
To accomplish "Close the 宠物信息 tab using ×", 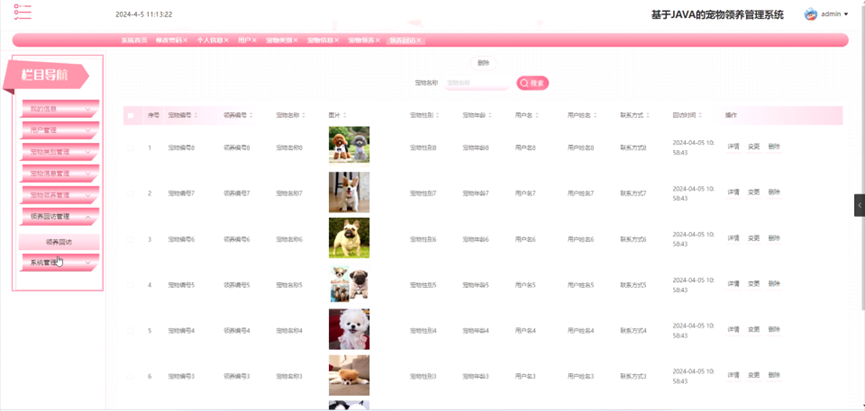I will click(x=337, y=40).
